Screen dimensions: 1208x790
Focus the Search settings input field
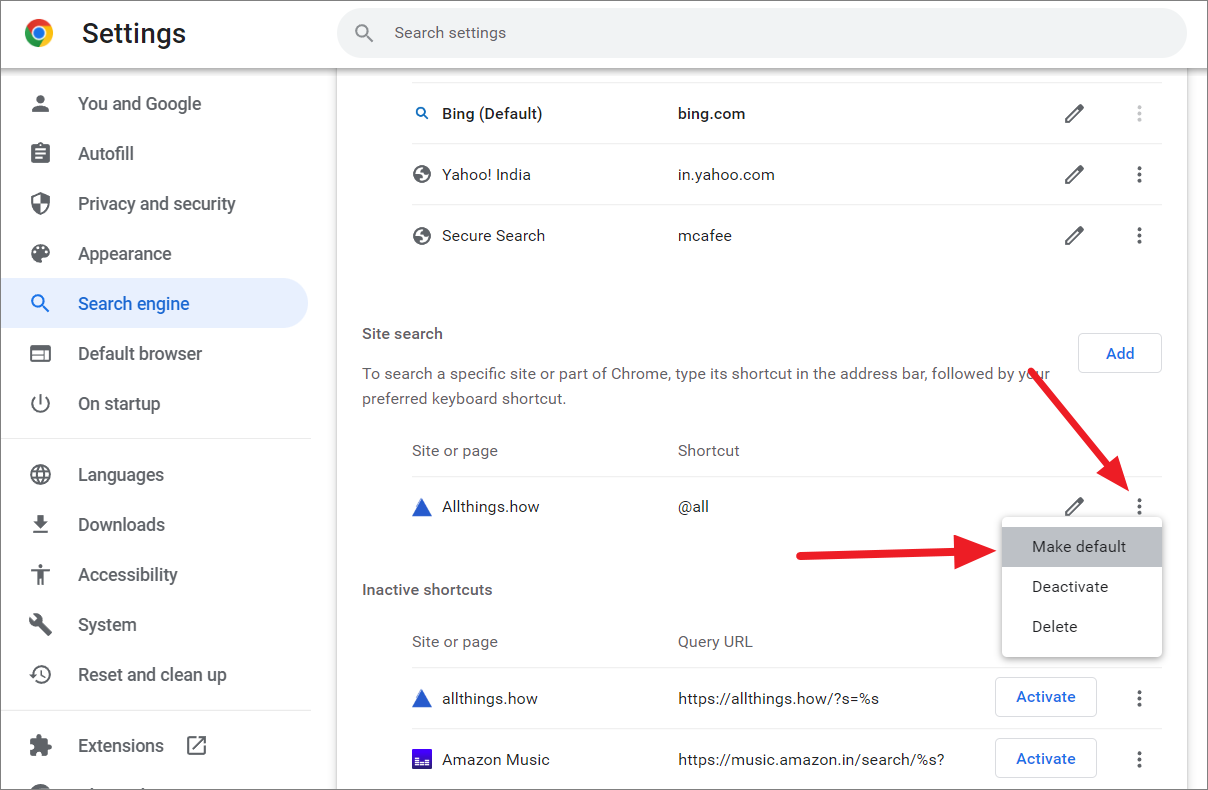coord(762,33)
